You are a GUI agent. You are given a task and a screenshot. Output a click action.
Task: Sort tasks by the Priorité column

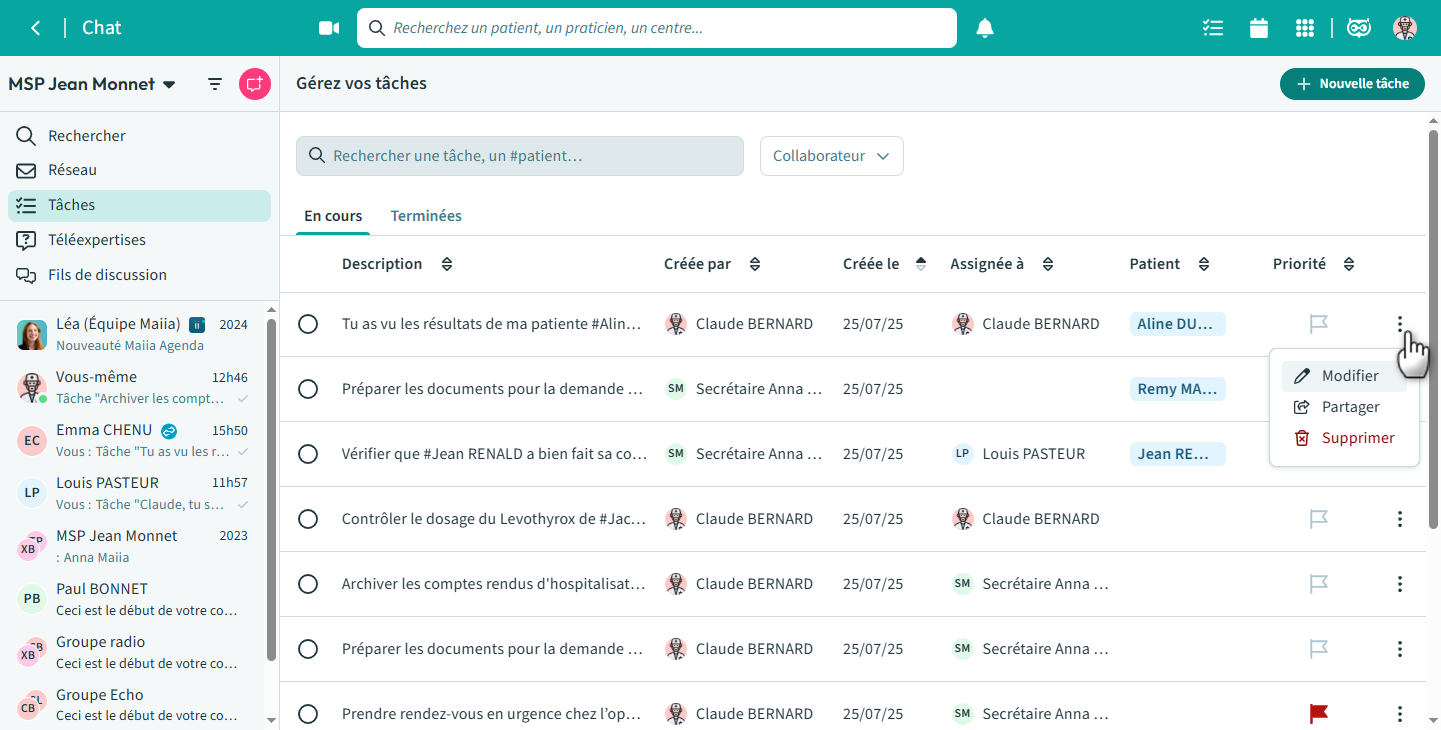point(1349,264)
